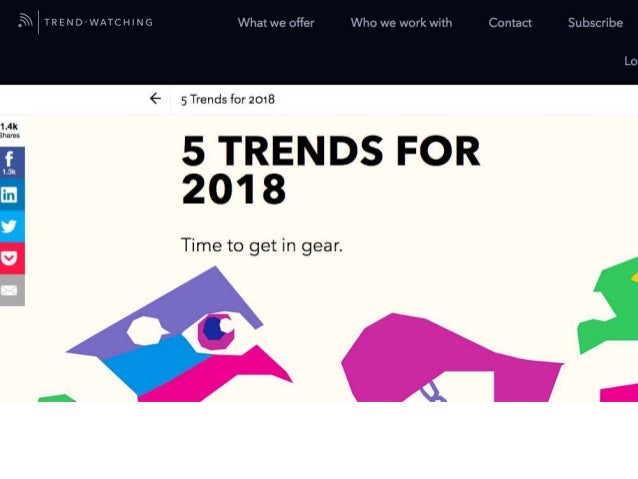
Task: Click the TREND·WATCHING brand text
Action: pos(98,22)
